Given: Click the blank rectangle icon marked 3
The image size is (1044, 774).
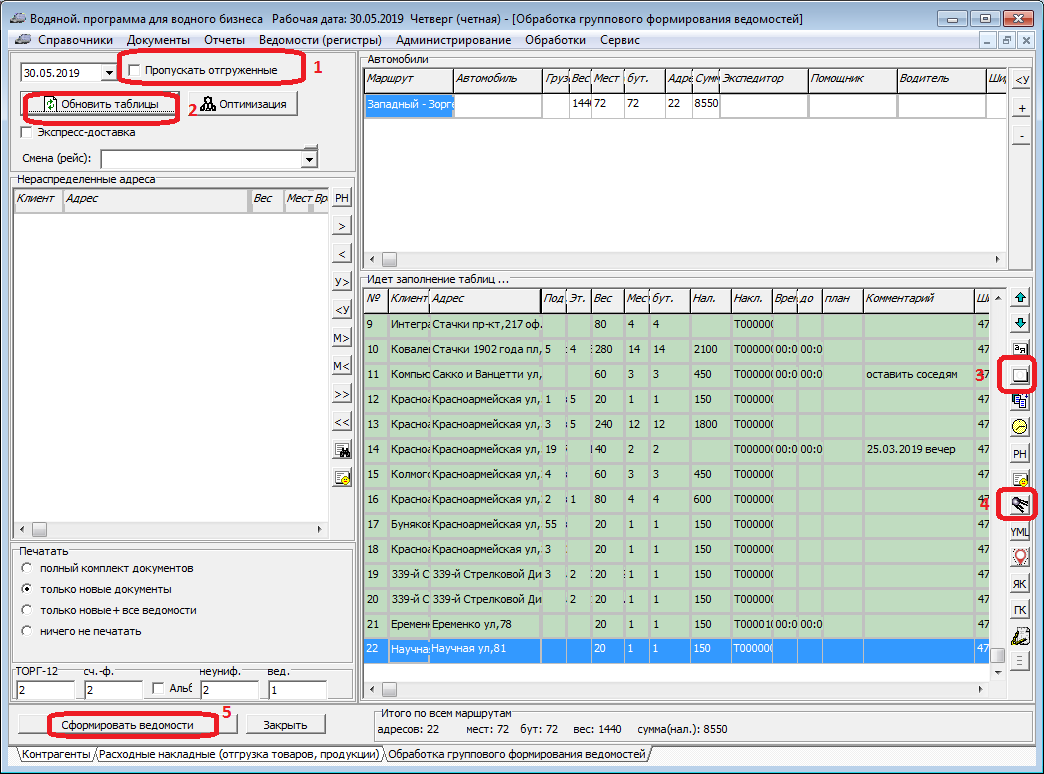Looking at the screenshot, I should [1020, 375].
